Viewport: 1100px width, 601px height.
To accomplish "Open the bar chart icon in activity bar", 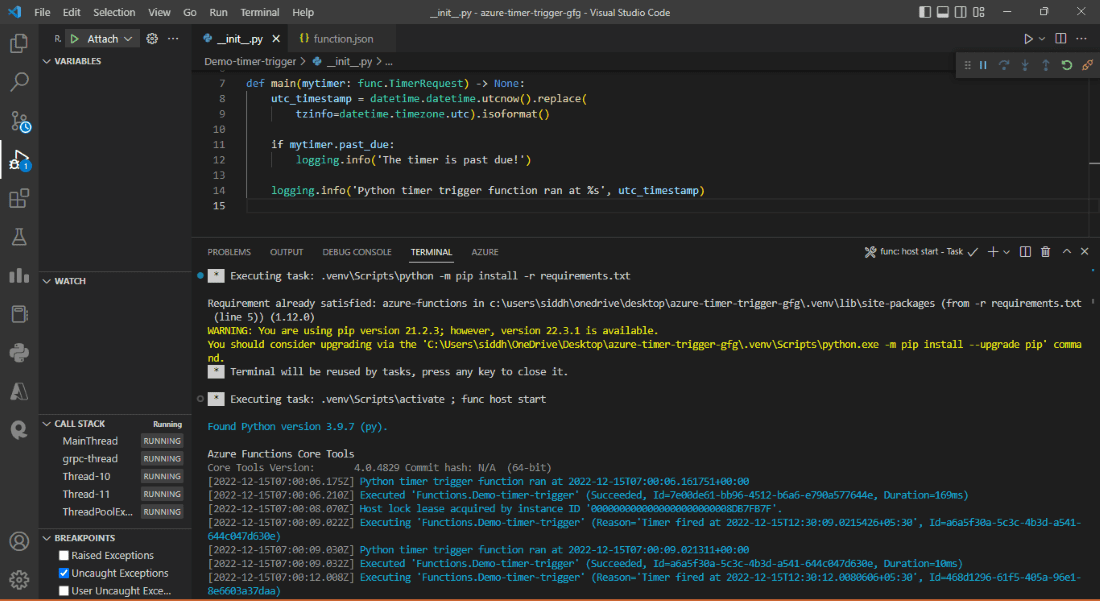I will (x=19, y=276).
